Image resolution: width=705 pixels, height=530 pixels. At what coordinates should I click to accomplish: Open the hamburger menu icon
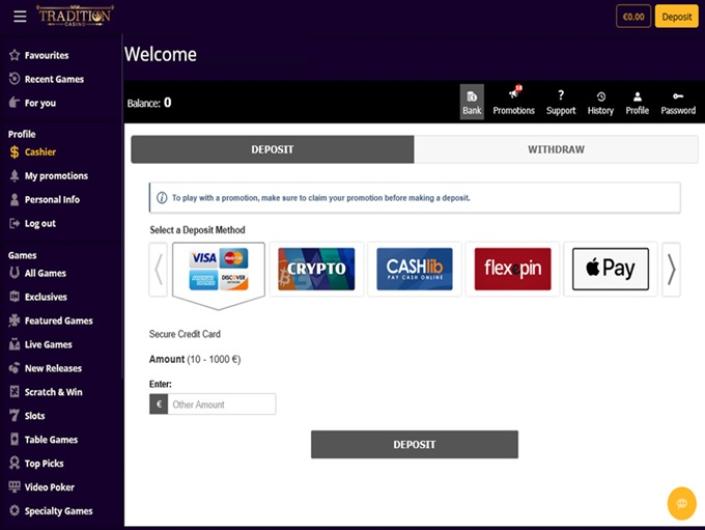click(20, 16)
